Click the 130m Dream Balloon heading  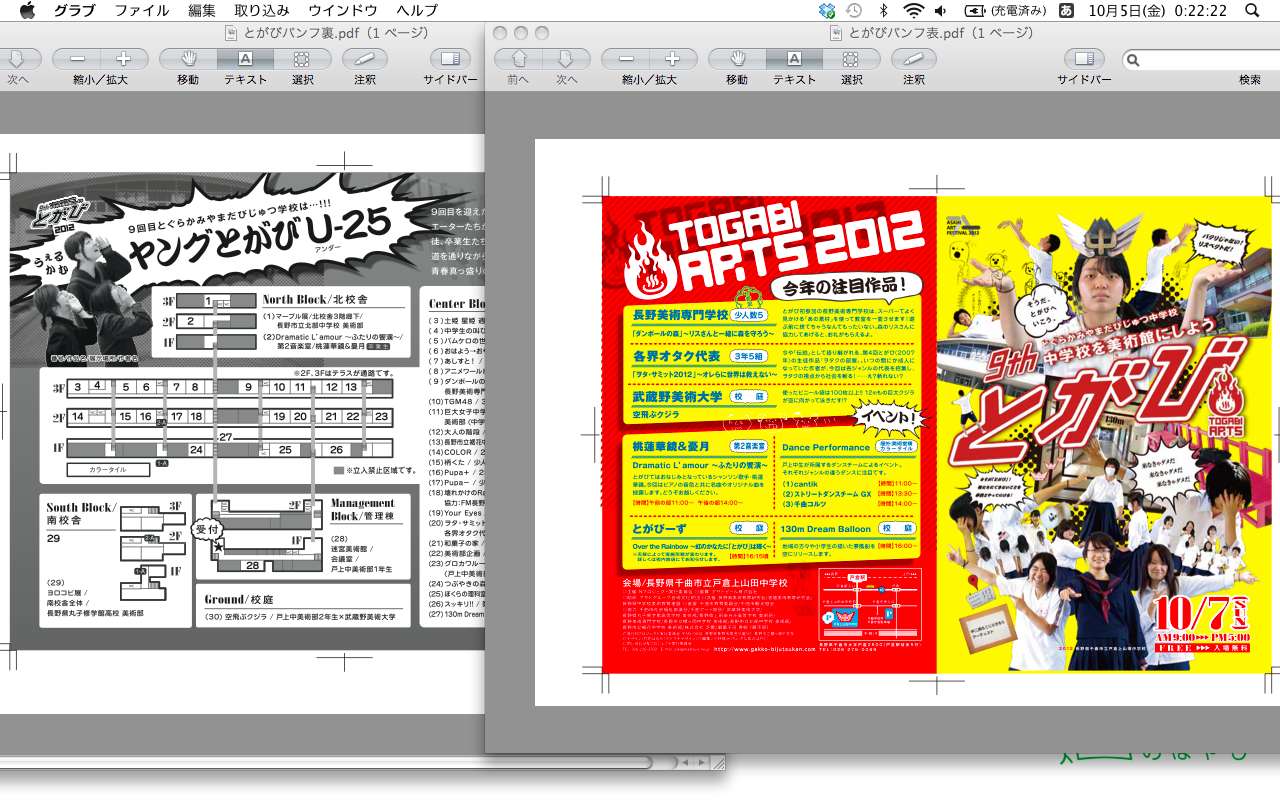(826, 528)
